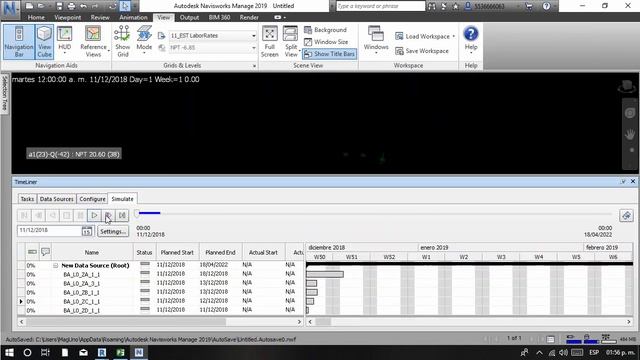Viewport: 640px width, 360px height.
Task: Open the Output ribbon tab
Action: (x=189, y=18)
